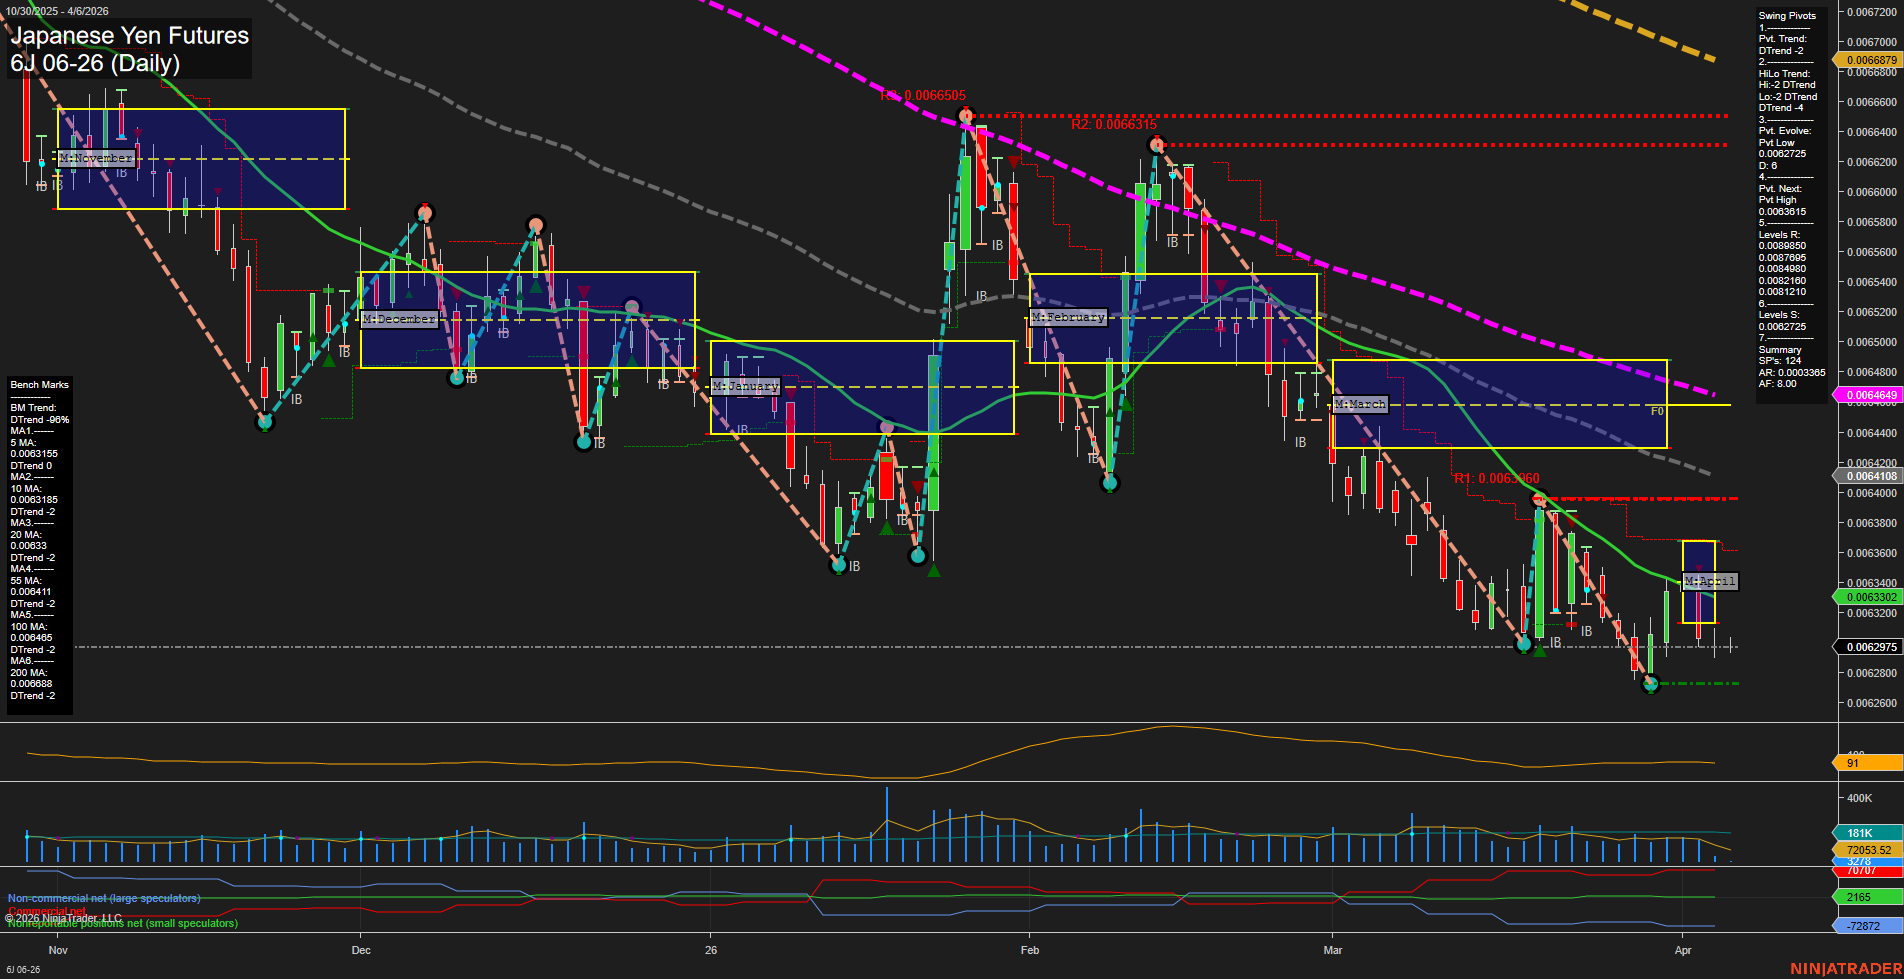Collapse the Bench Marks panel
The image size is (1904, 979).
coord(38,384)
